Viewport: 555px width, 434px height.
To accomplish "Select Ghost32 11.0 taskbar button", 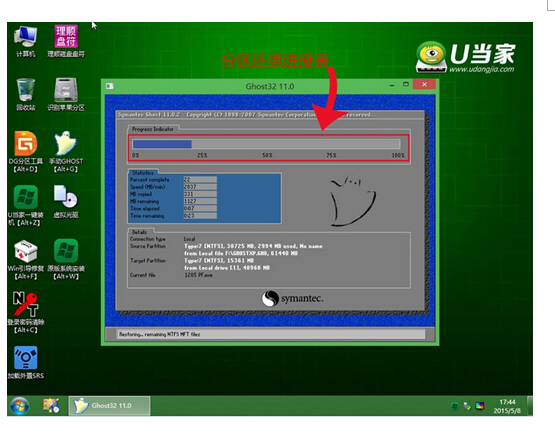I will click(109, 405).
